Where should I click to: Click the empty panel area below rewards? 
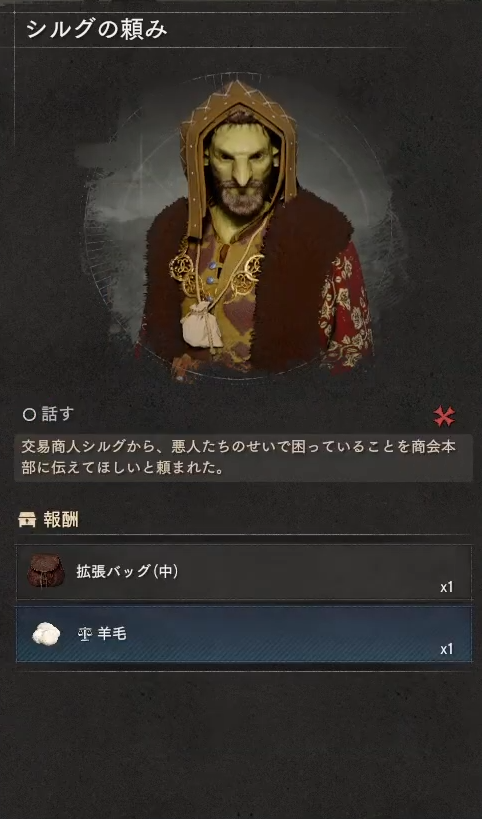coord(241,742)
